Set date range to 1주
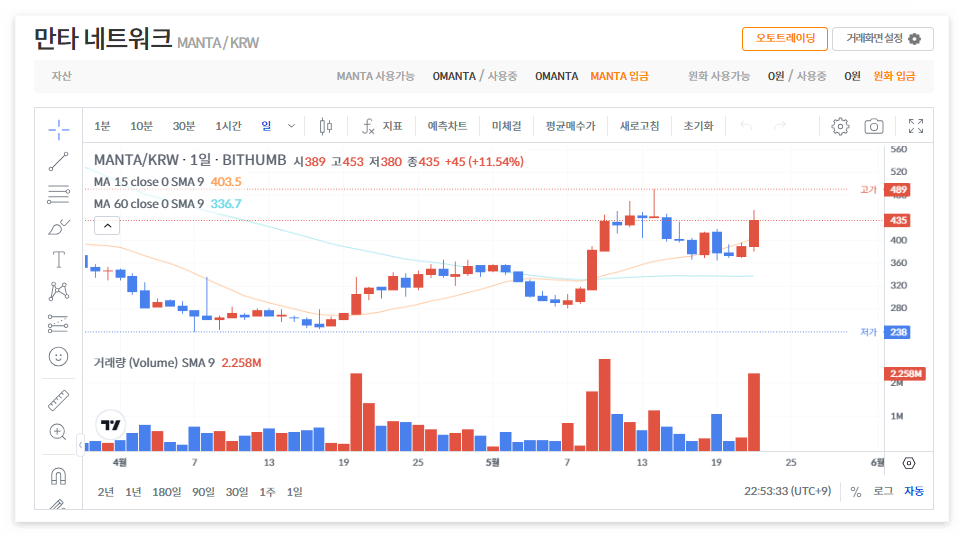964x537 pixels. click(267, 492)
